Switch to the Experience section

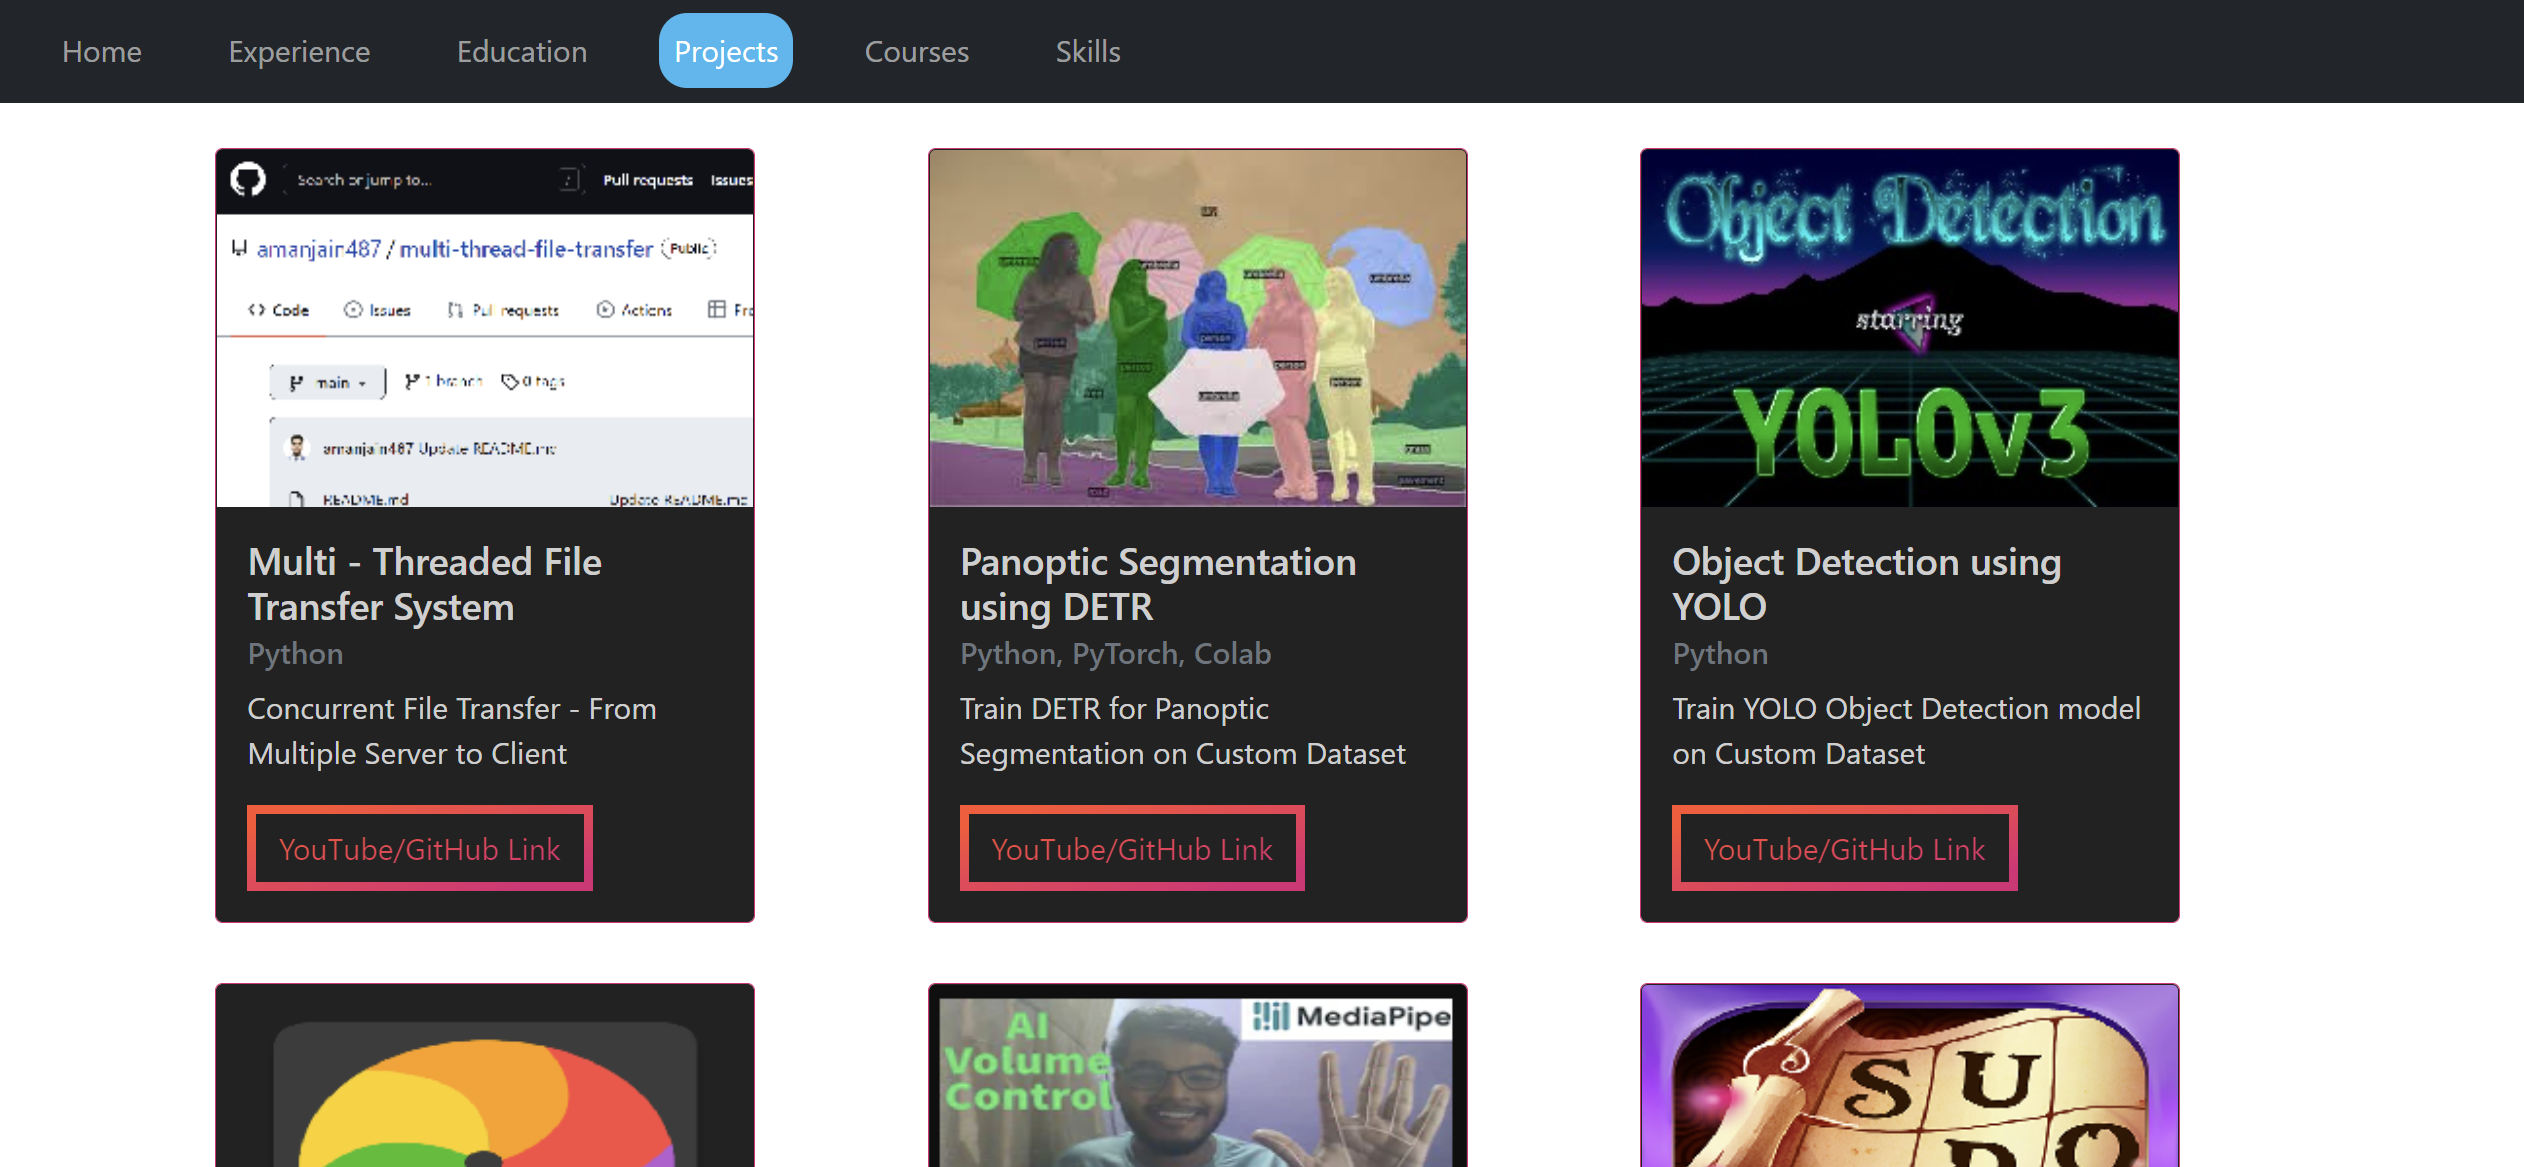[x=299, y=51]
